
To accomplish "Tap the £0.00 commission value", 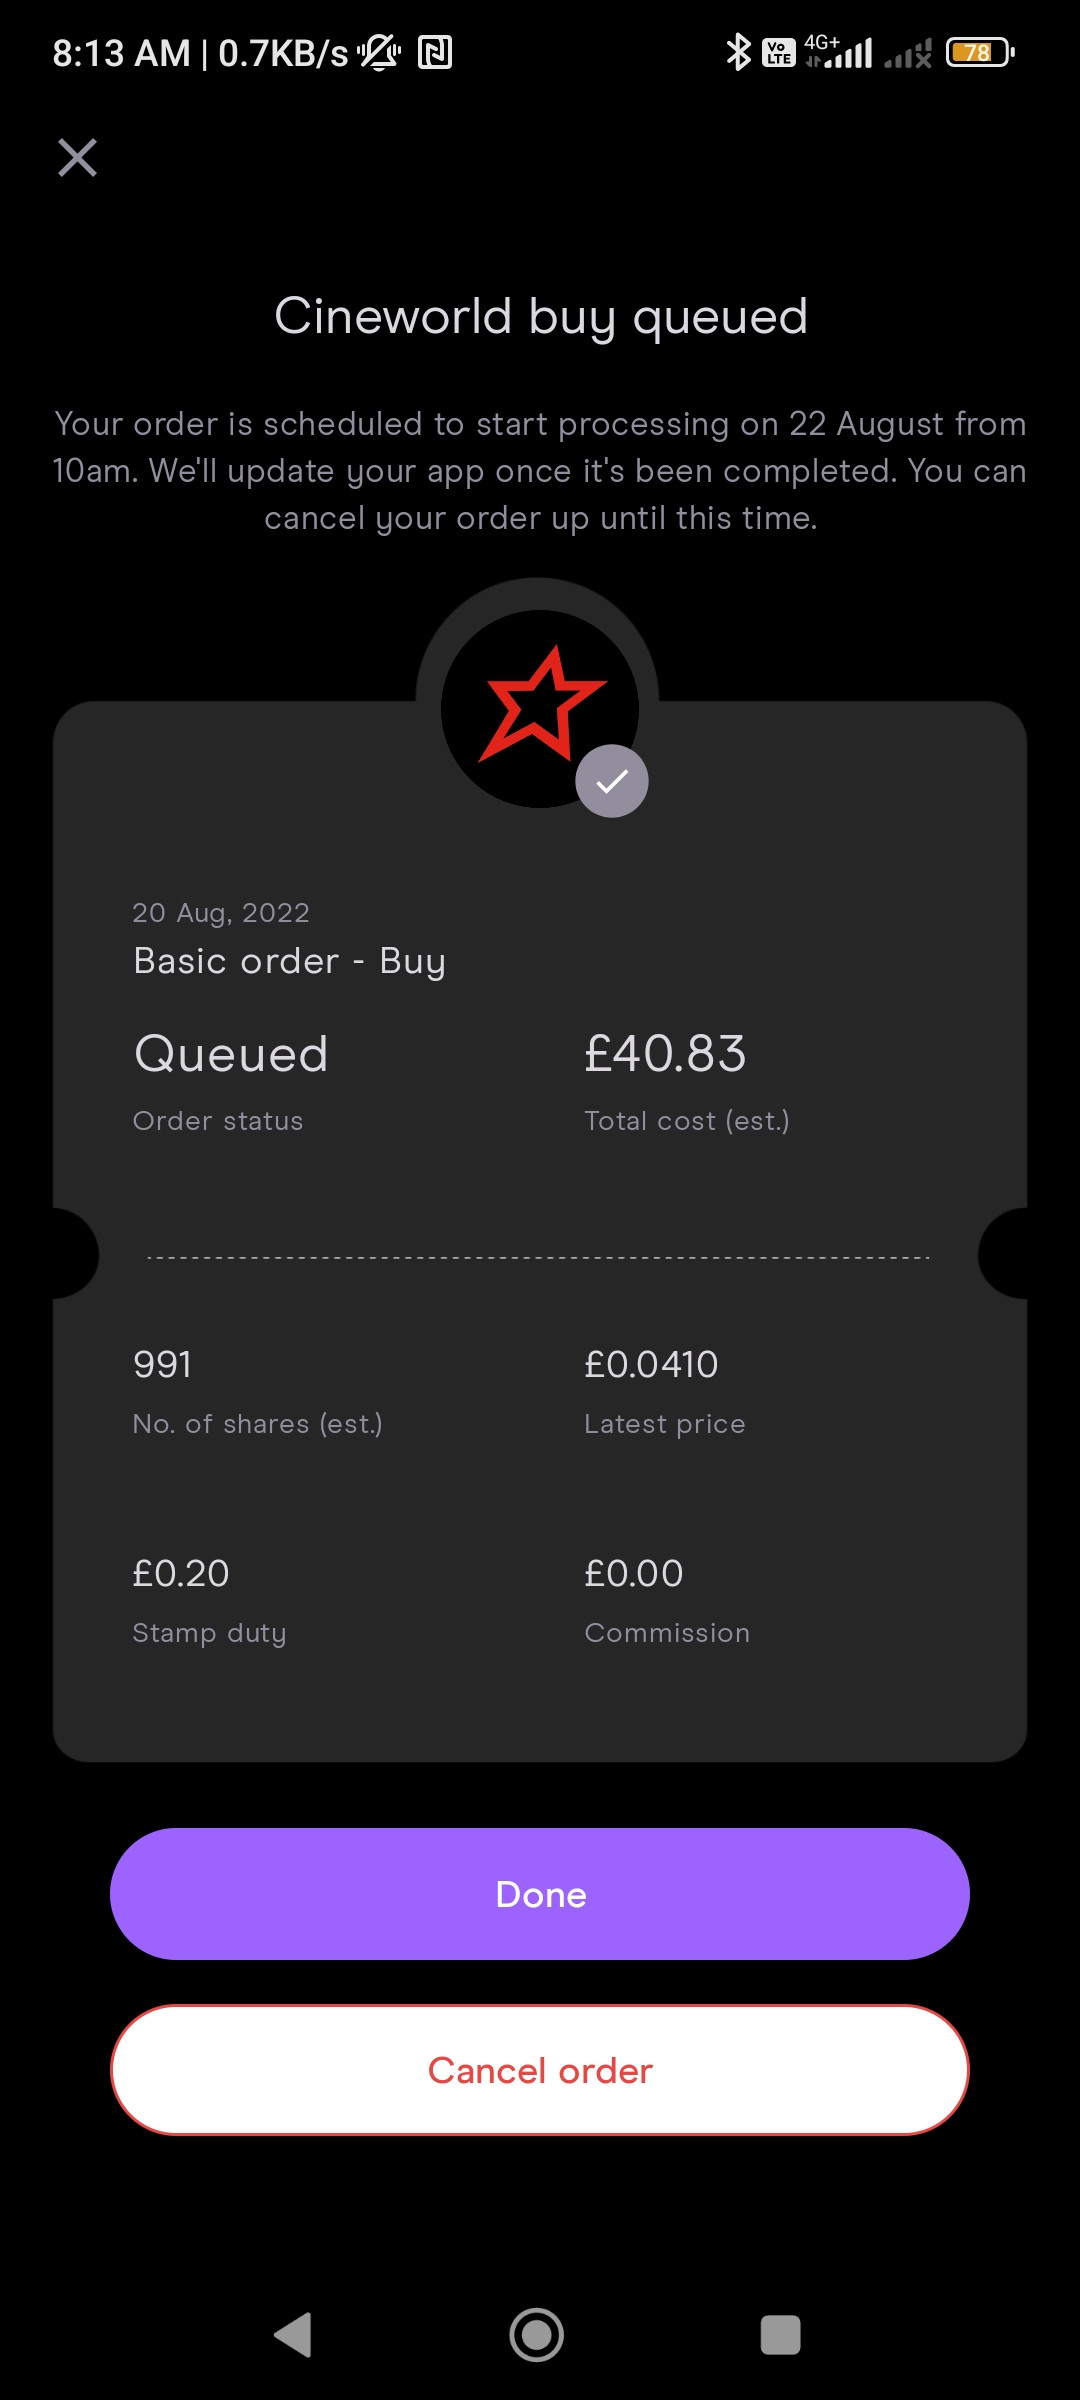I will pyautogui.click(x=634, y=1573).
